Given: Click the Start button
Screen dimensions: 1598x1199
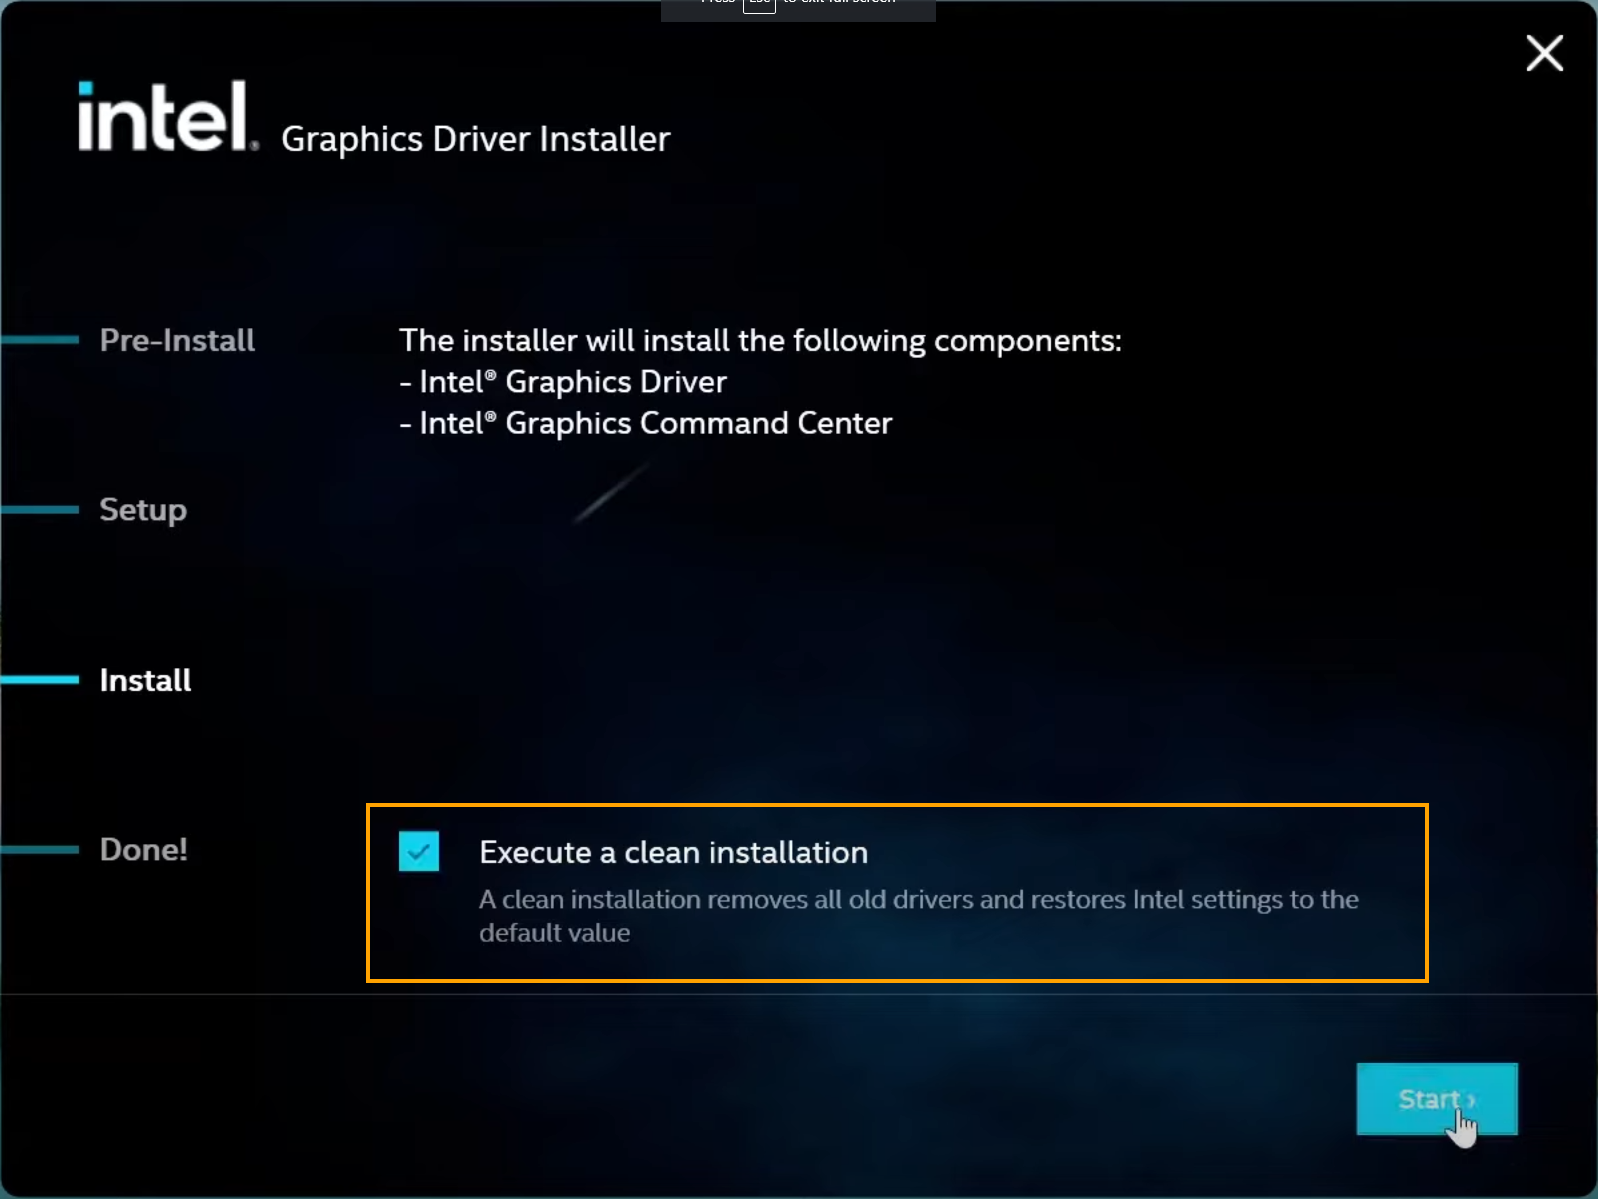Looking at the screenshot, I should point(1436,1099).
